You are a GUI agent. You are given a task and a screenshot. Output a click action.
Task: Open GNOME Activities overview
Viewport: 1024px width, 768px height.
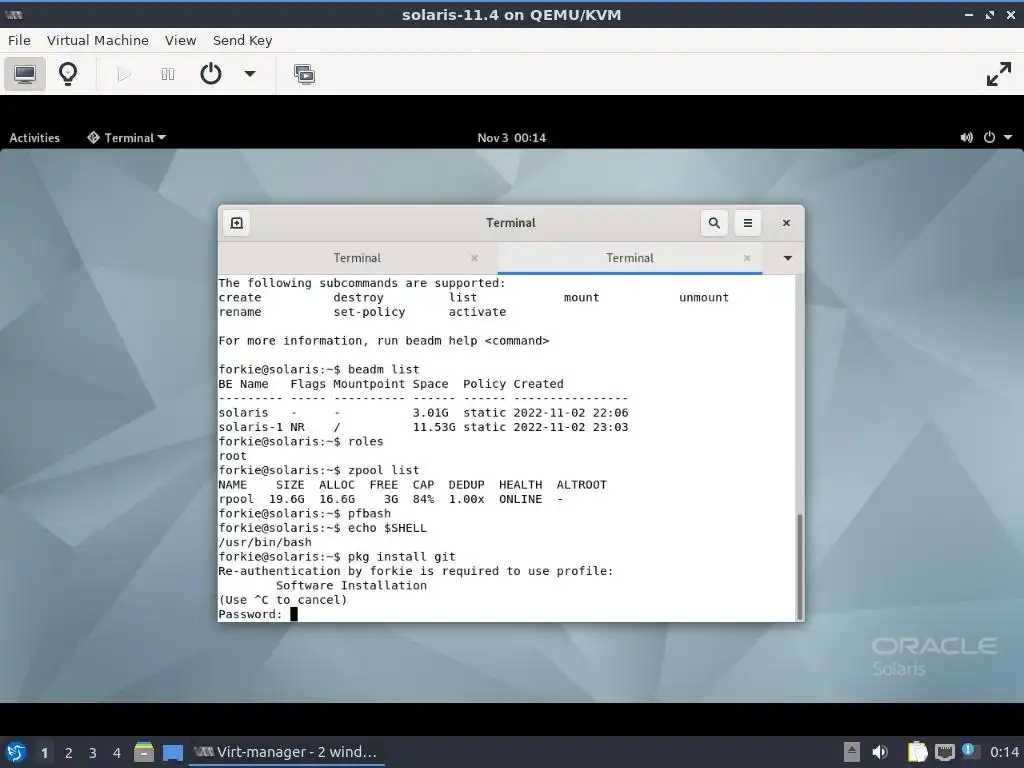pos(35,138)
